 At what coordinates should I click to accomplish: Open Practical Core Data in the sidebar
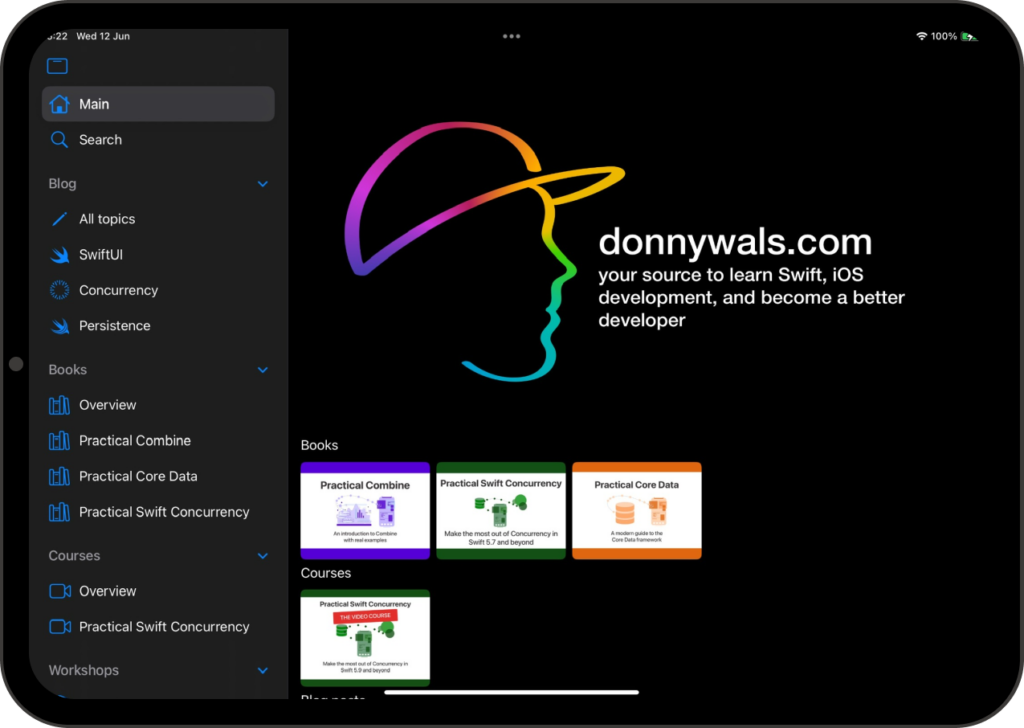coord(158,477)
